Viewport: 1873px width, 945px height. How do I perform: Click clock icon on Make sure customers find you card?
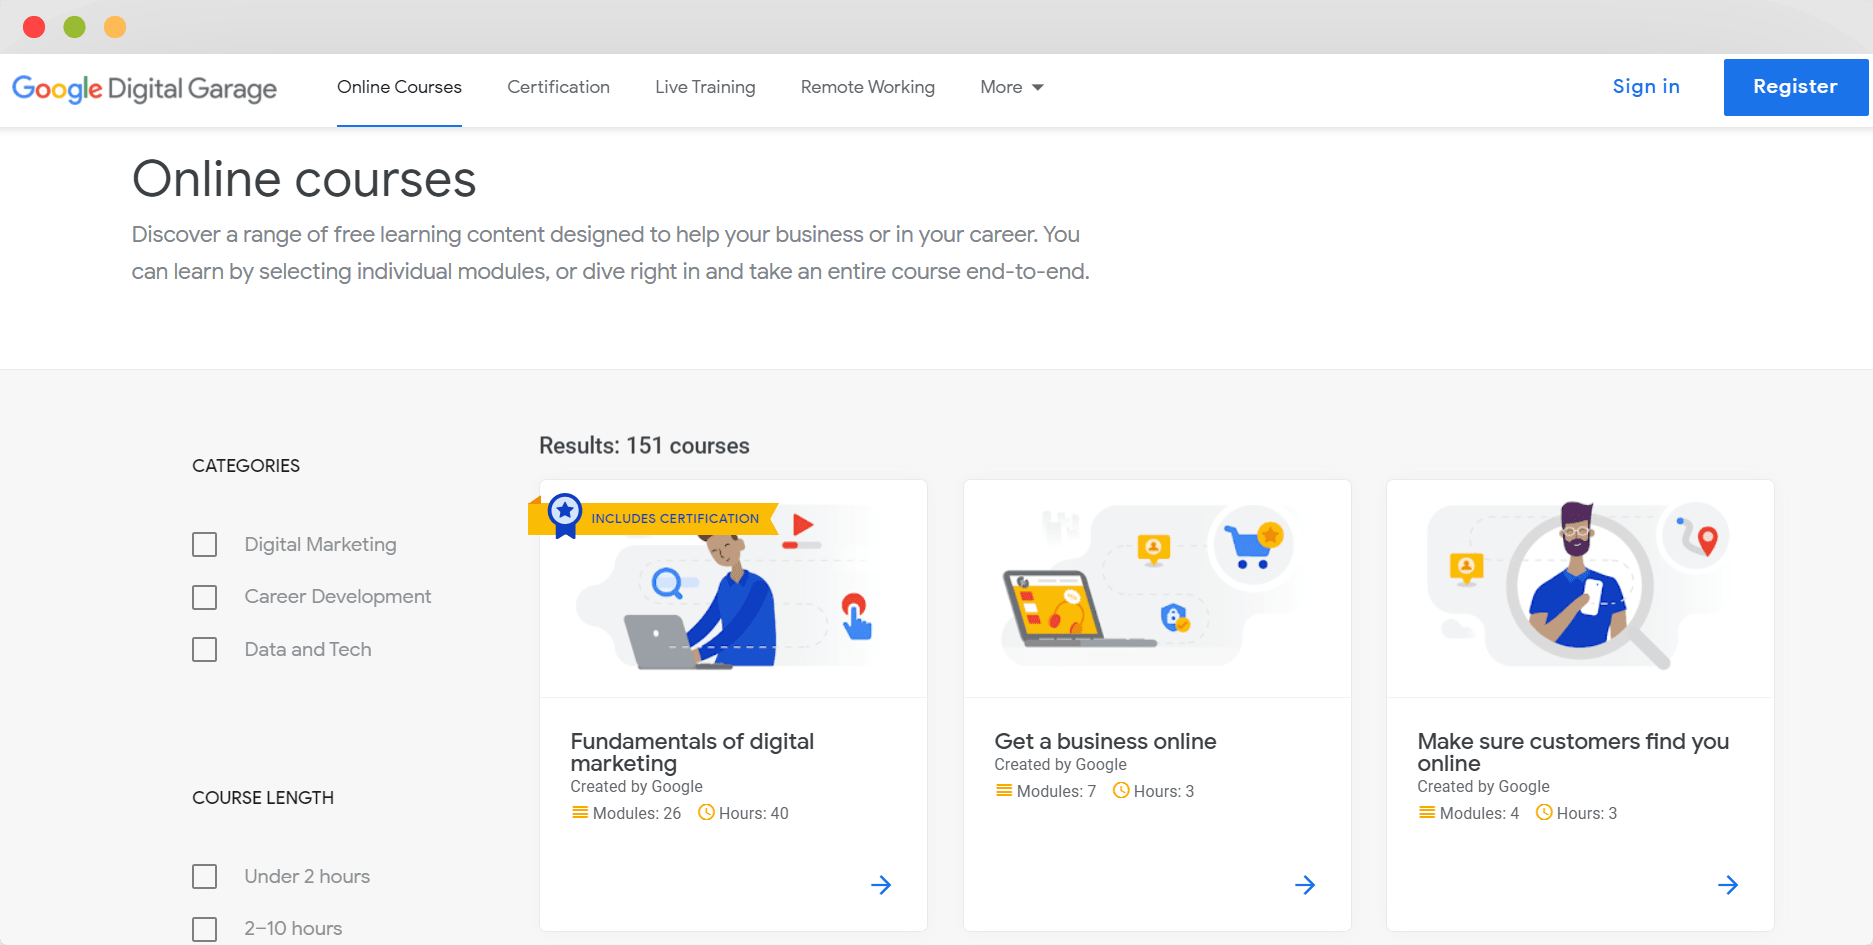(1544, 813)
